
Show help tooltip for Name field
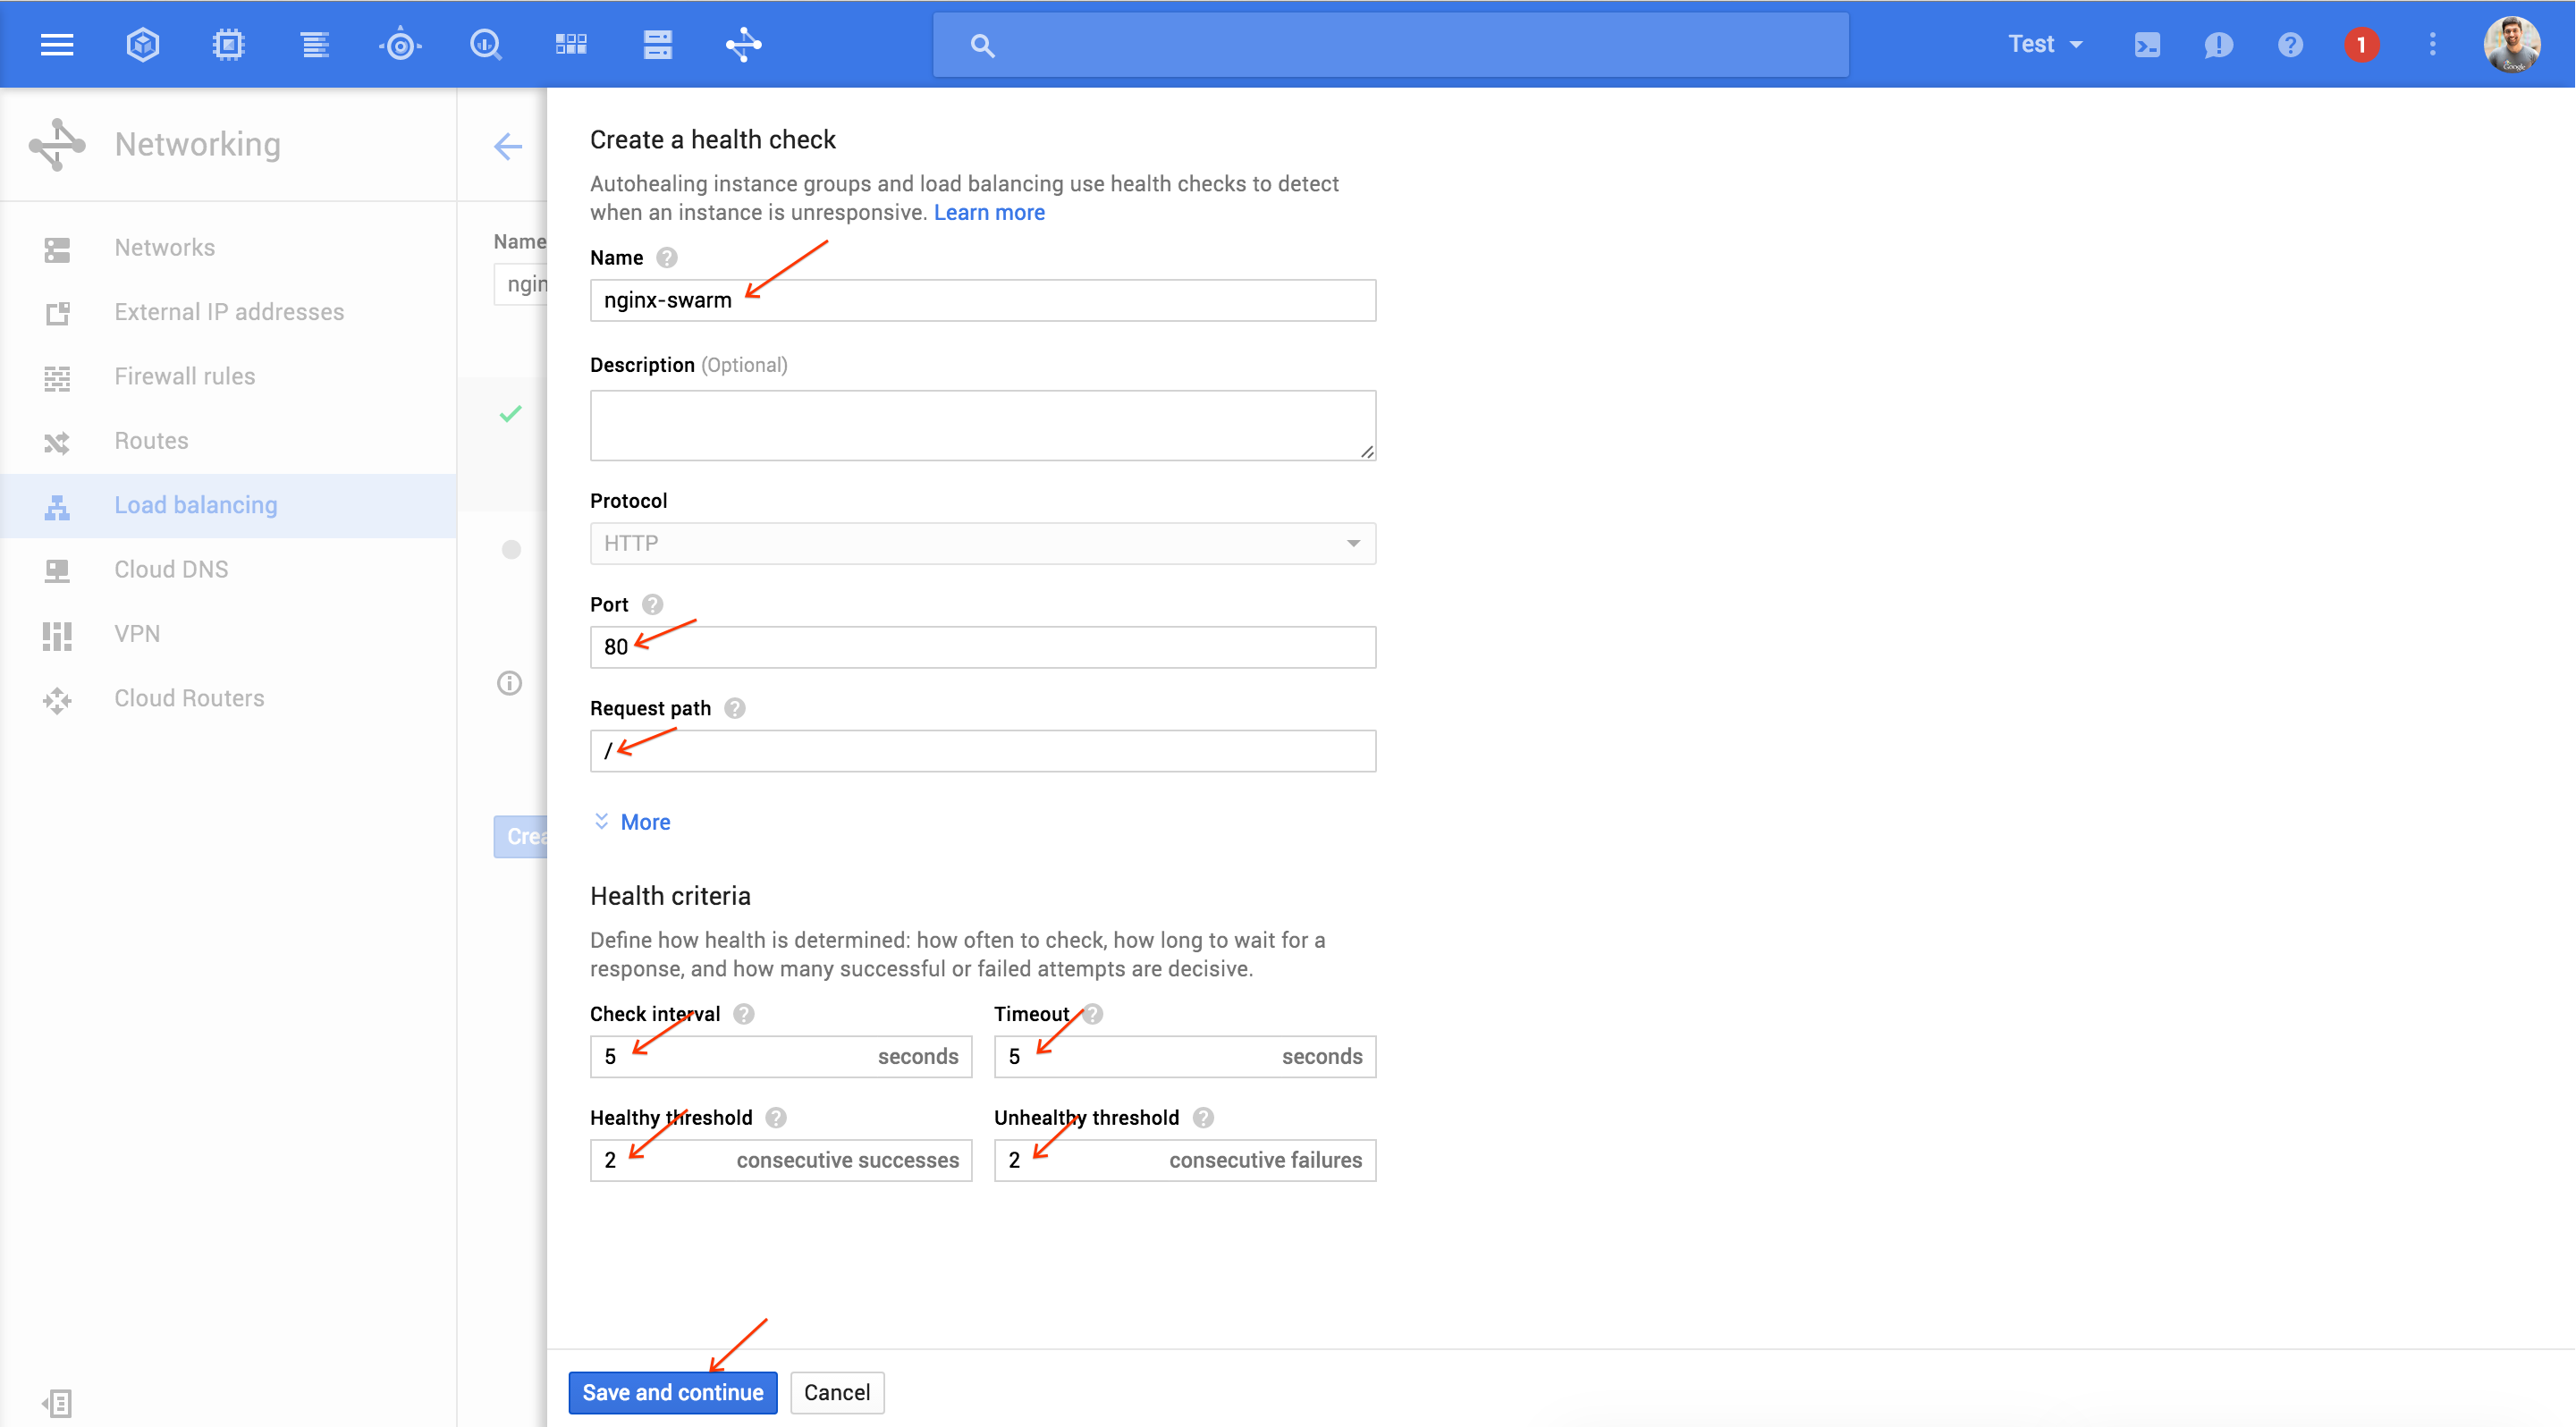(667, 258)
